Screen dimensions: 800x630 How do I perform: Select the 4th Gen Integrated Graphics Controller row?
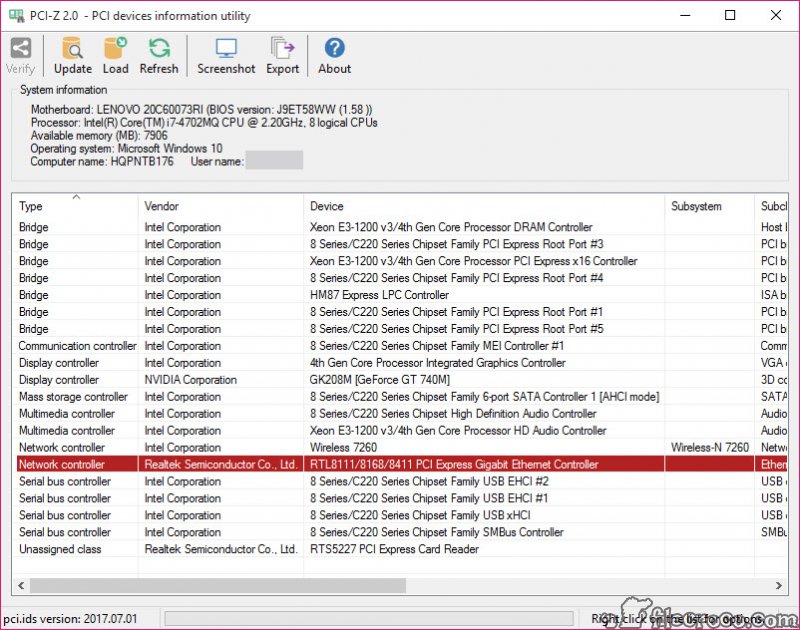pyautogui.click(x=400, y=363)
